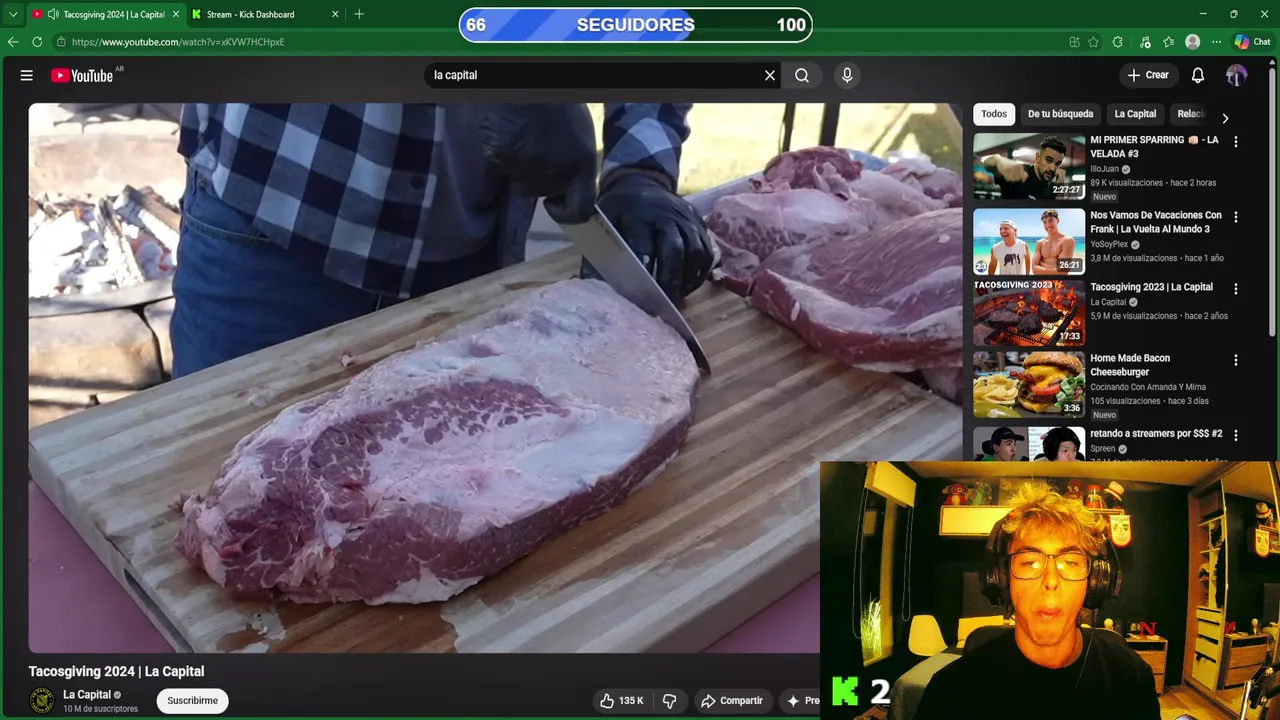The width and height of the screenshot is (1280, 720).
Task: Go back with the browser back arrow
Action: (x=13, y=42)
